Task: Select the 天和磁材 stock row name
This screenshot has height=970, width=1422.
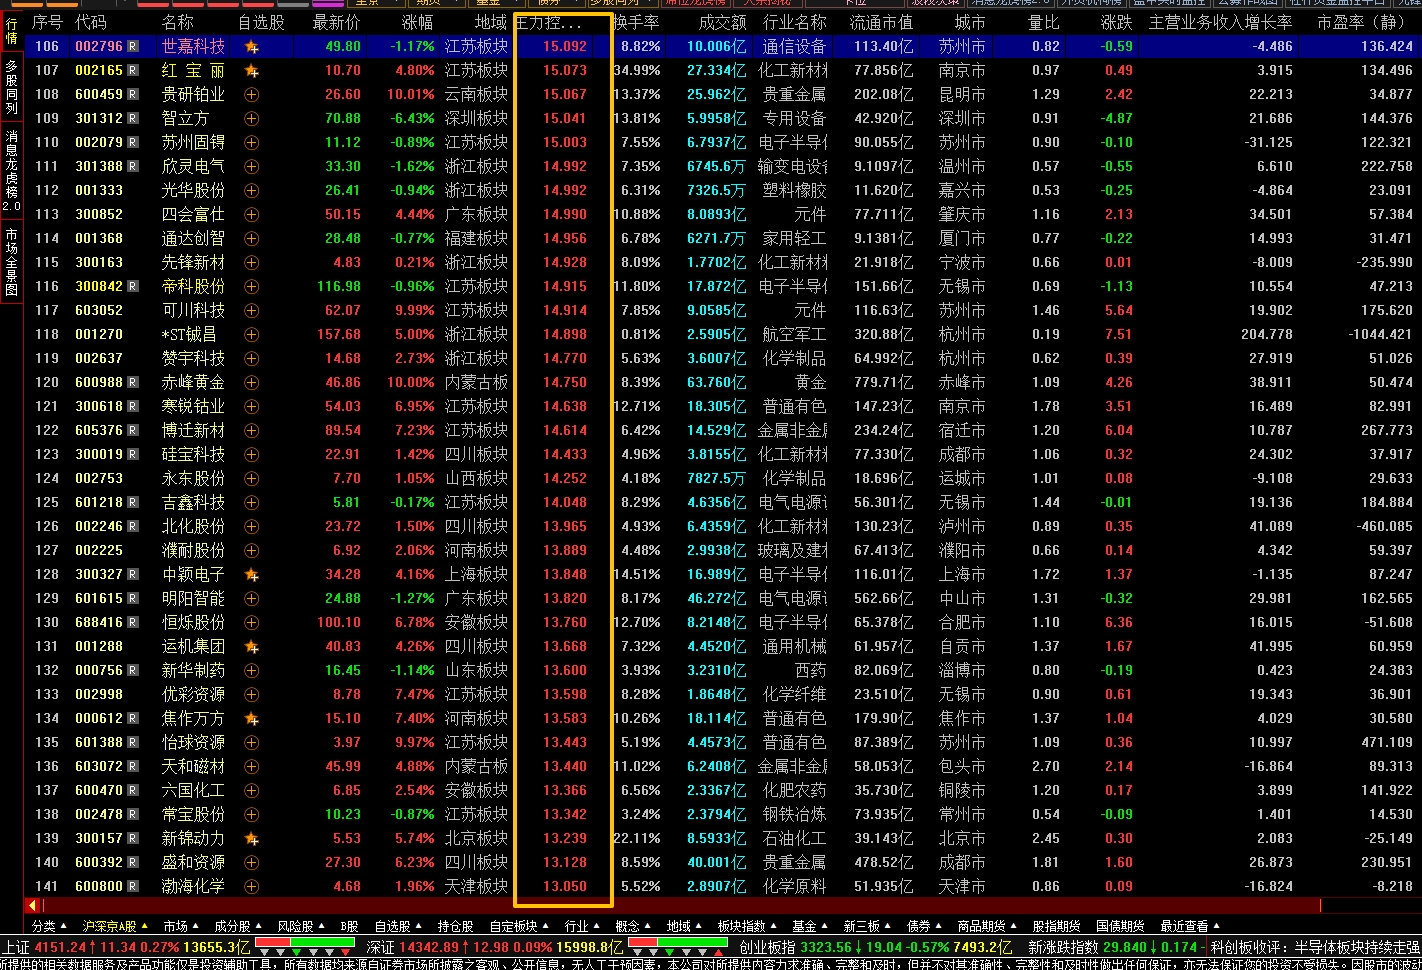Action: [x=193, y=766]
